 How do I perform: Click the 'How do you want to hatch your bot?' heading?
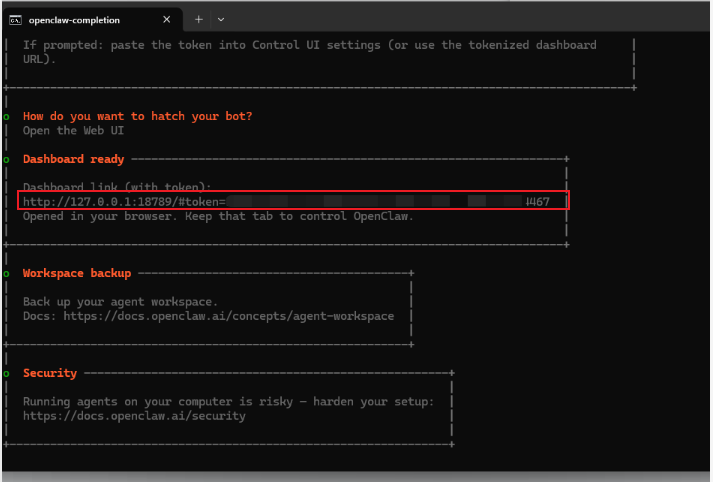(137, 116)
